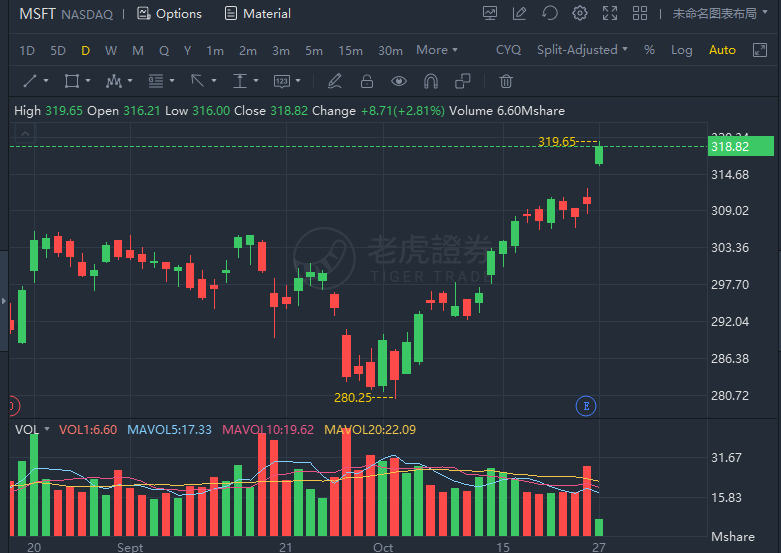Click the red D dividend marker
The width and height of the screenshot is (781, 553).
(14, 406)
